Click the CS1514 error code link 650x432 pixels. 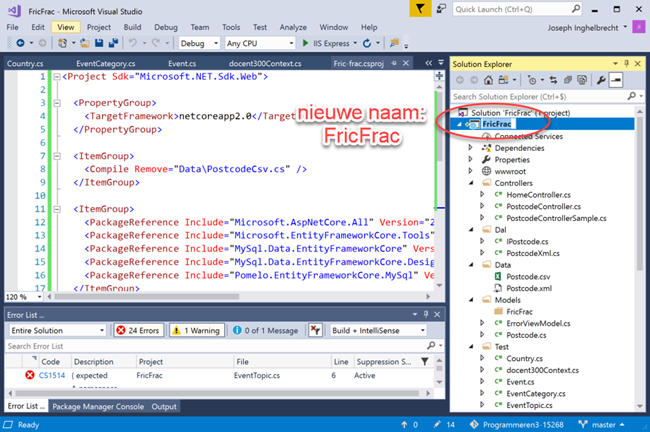pos(52,375)
